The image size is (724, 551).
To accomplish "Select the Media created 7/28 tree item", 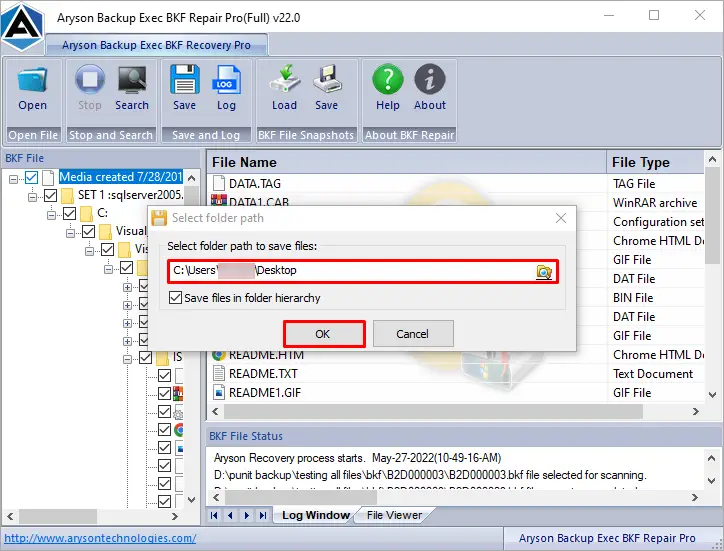I will (x=121, y=177).
